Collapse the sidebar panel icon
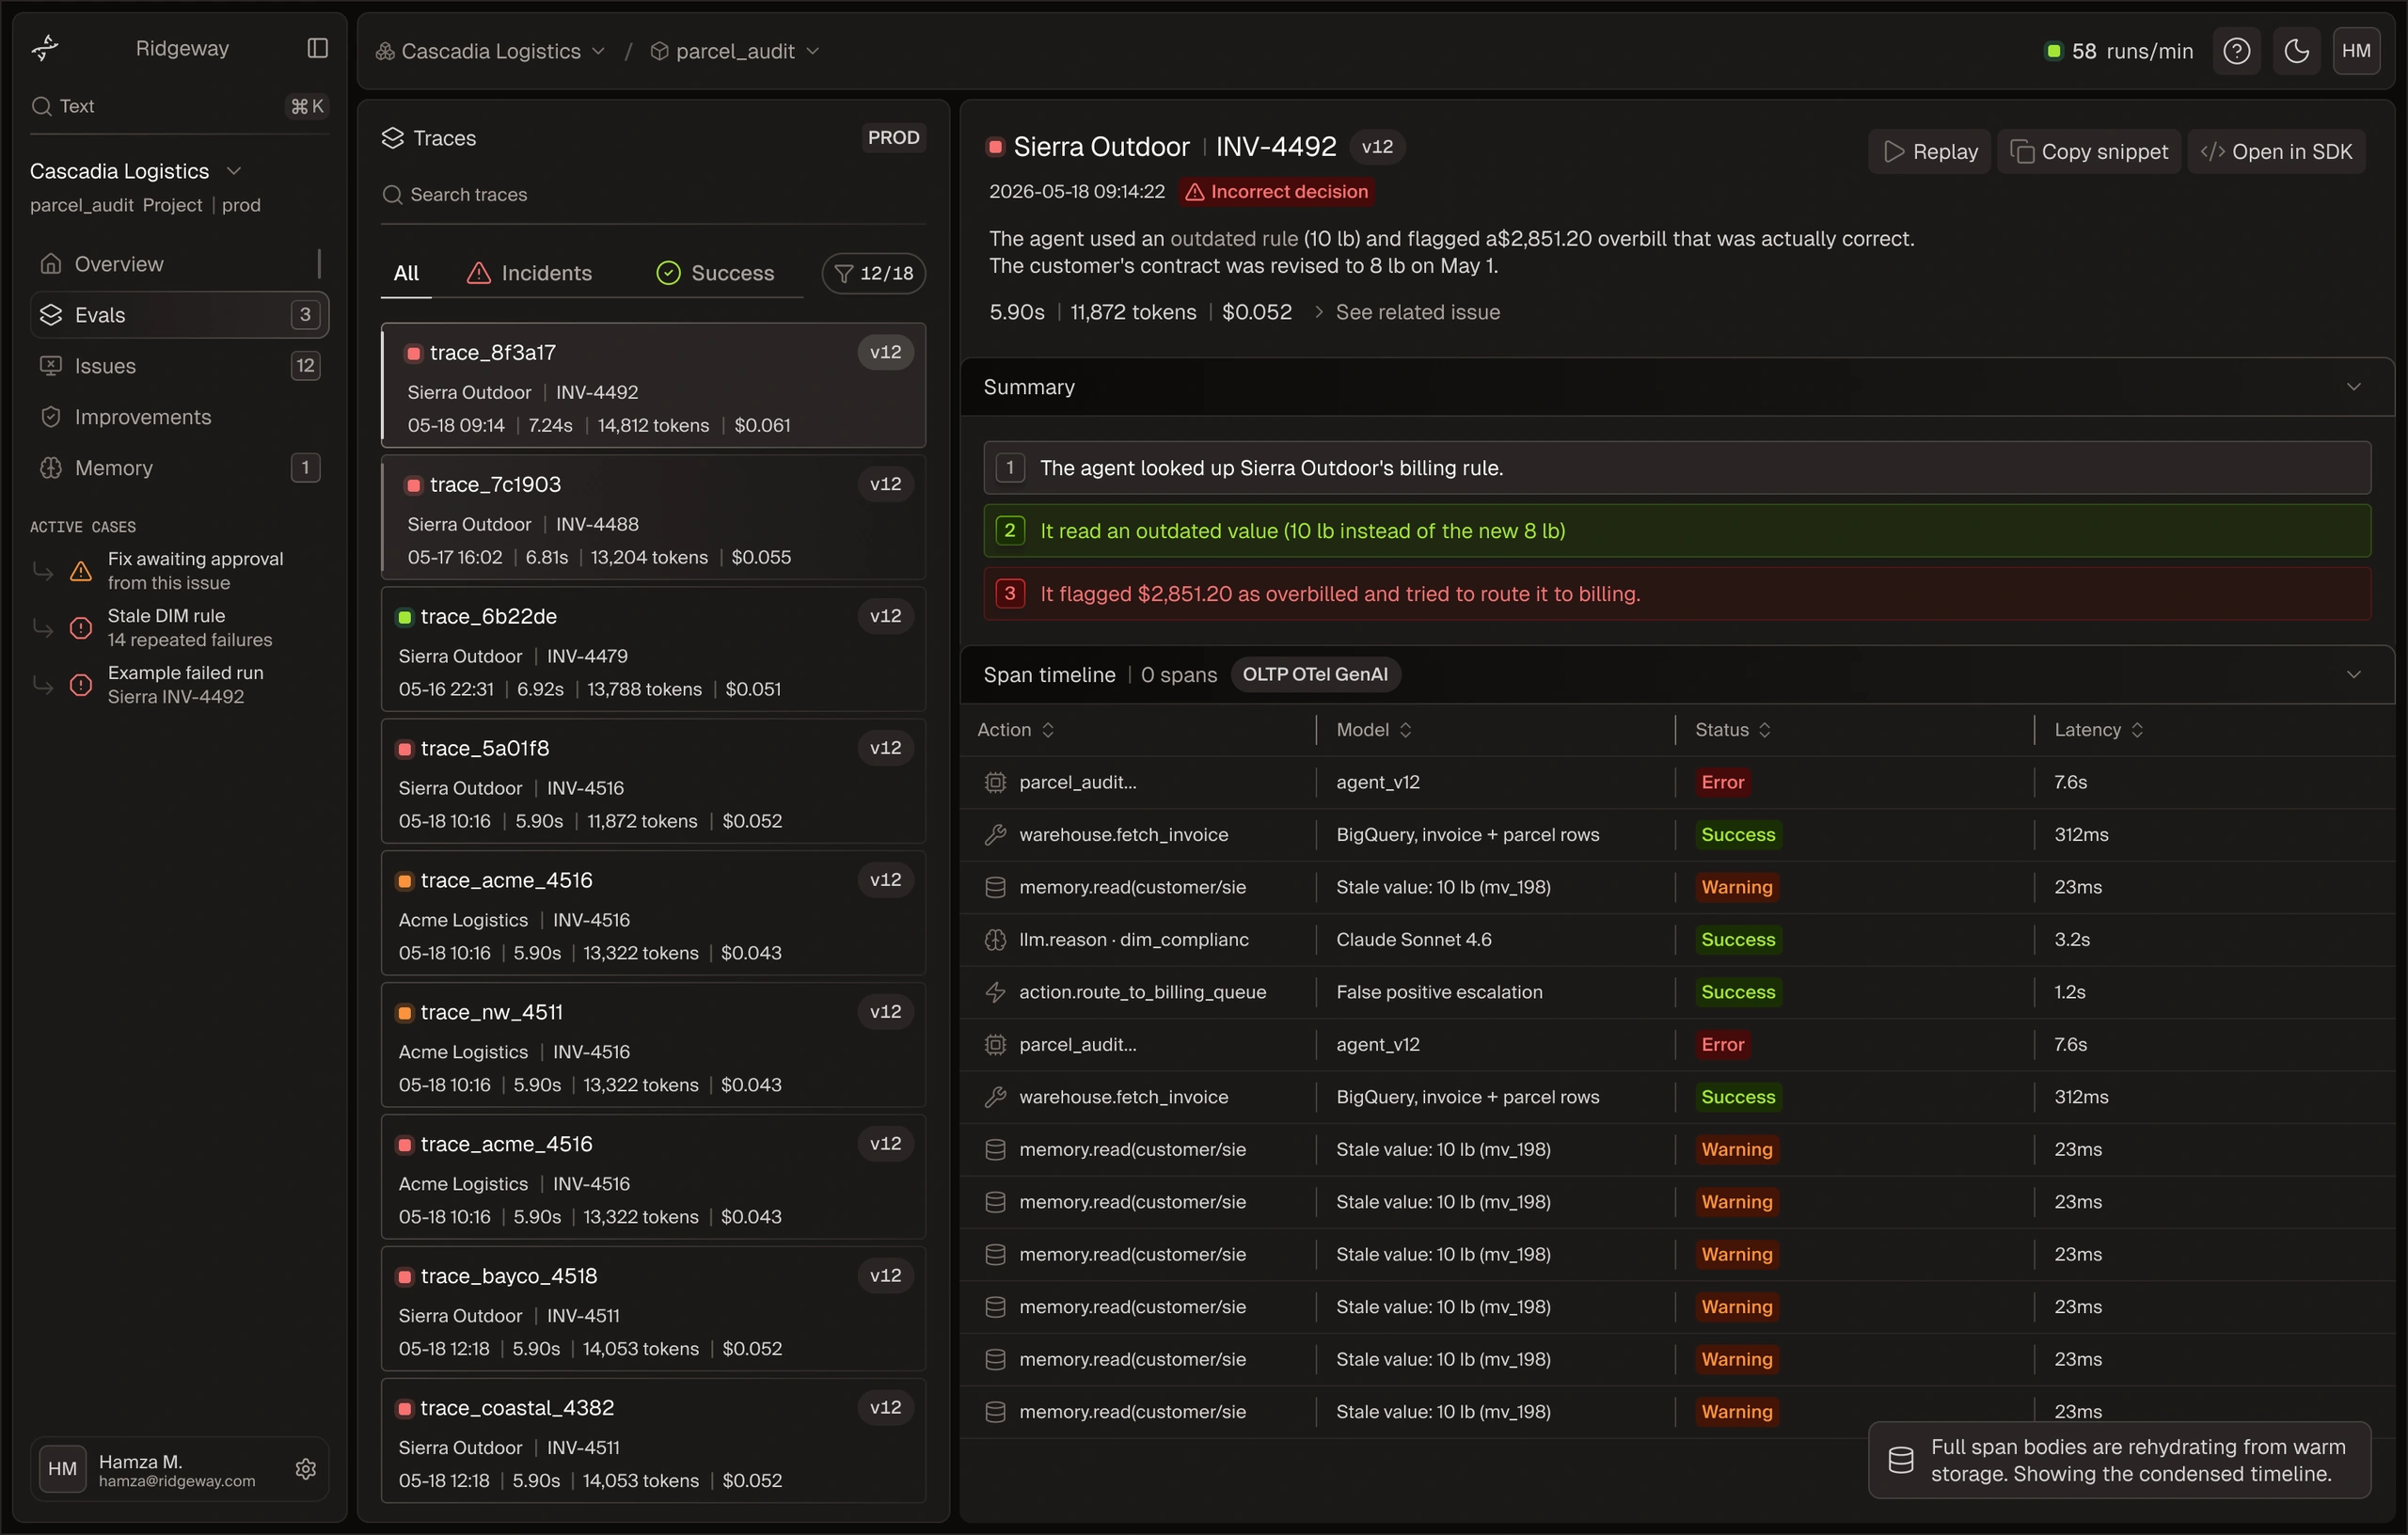The image size is (2408, 1535). click(x=317, y=48)
